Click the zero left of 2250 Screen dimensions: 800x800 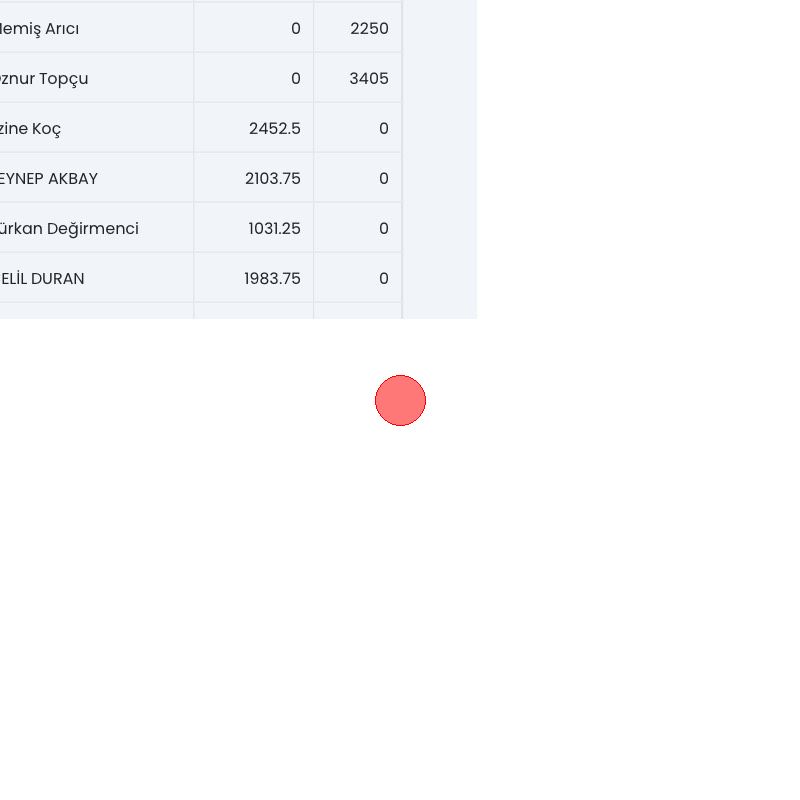click(295, 29)
